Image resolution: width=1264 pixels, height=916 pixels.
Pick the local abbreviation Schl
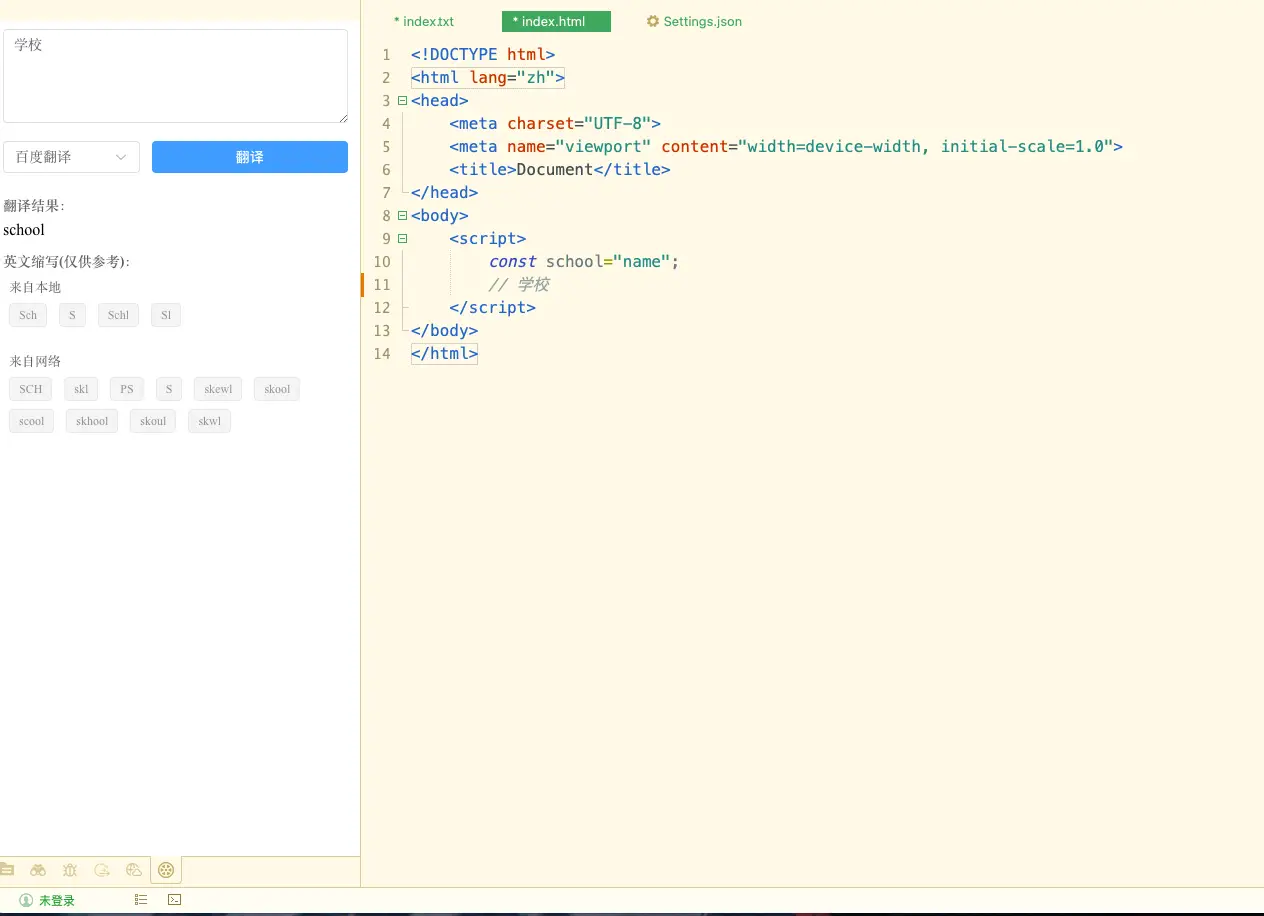pyautogui.click(x=118, y=315)
